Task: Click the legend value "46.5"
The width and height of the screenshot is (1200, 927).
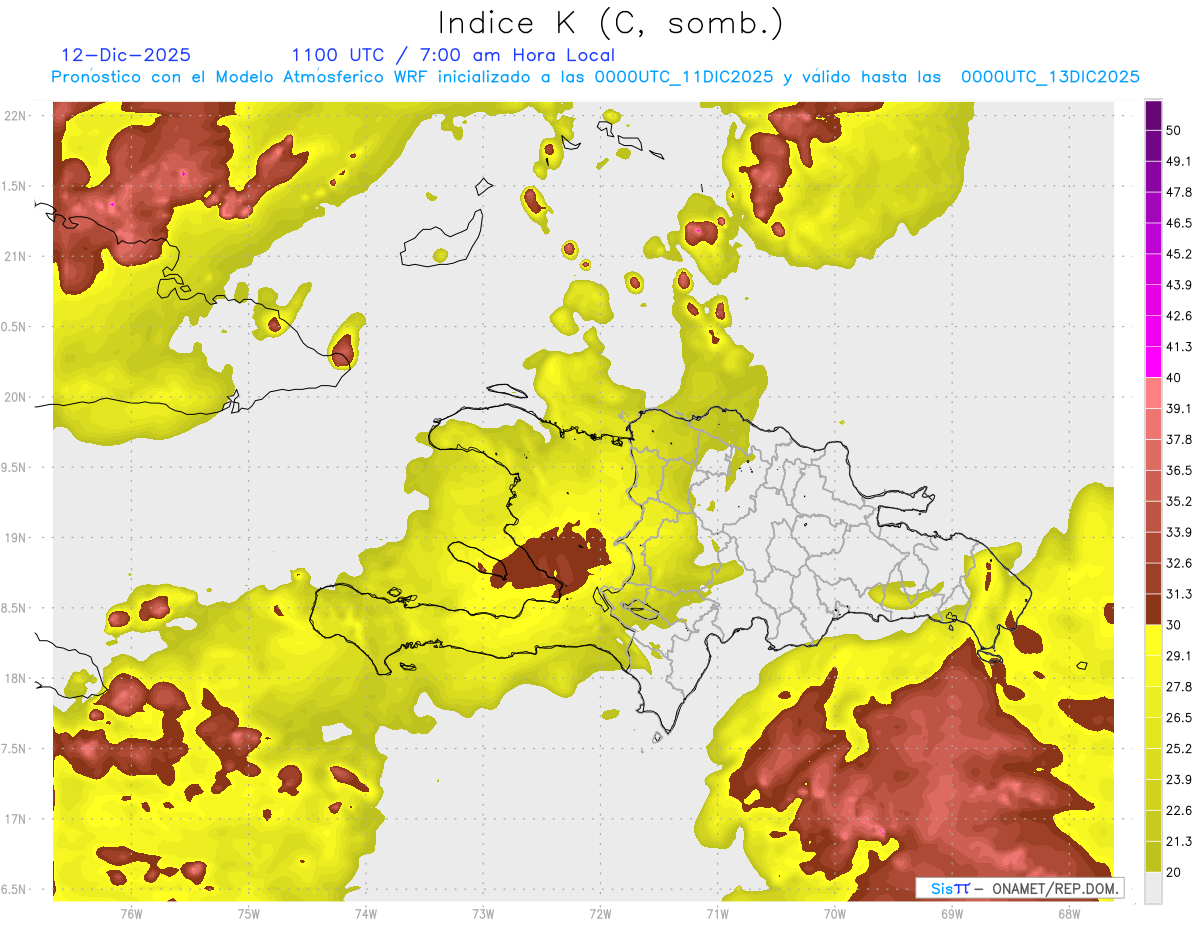Action: point(1179,223)
